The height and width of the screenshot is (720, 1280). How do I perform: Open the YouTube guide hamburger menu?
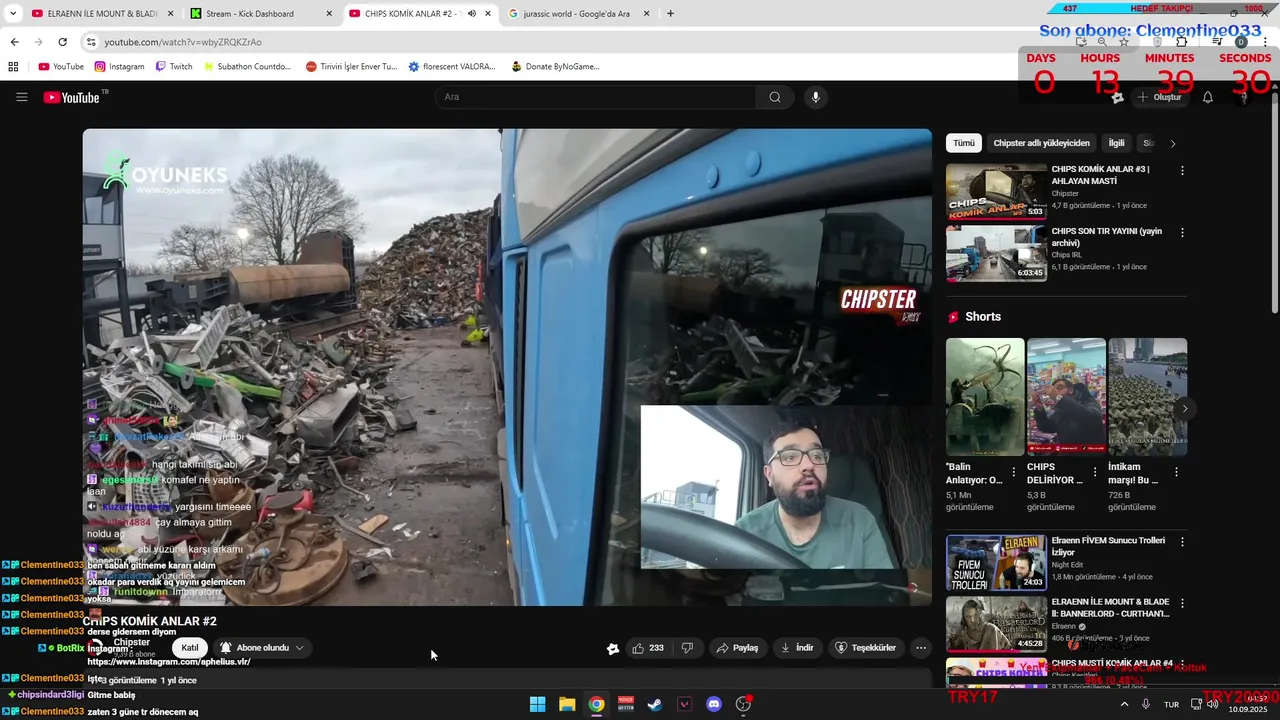pos(21,97)
